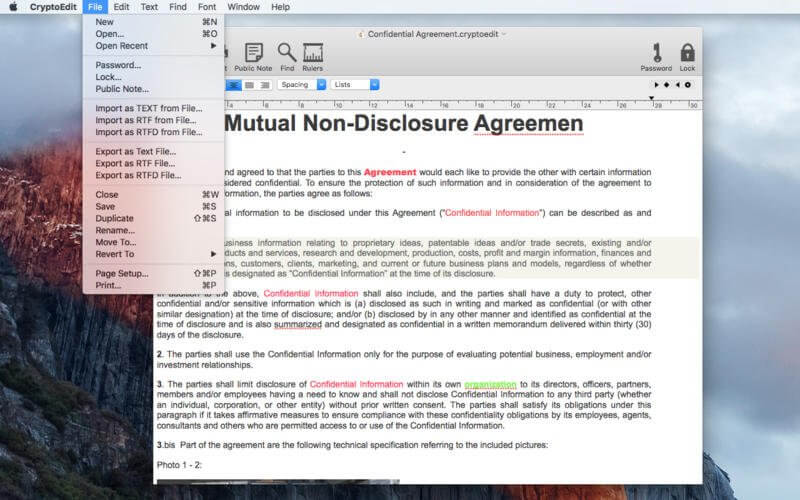This screenshot has height=500, width=800.
Task: Click the document title in title bar
Action: tap(432, 34)
